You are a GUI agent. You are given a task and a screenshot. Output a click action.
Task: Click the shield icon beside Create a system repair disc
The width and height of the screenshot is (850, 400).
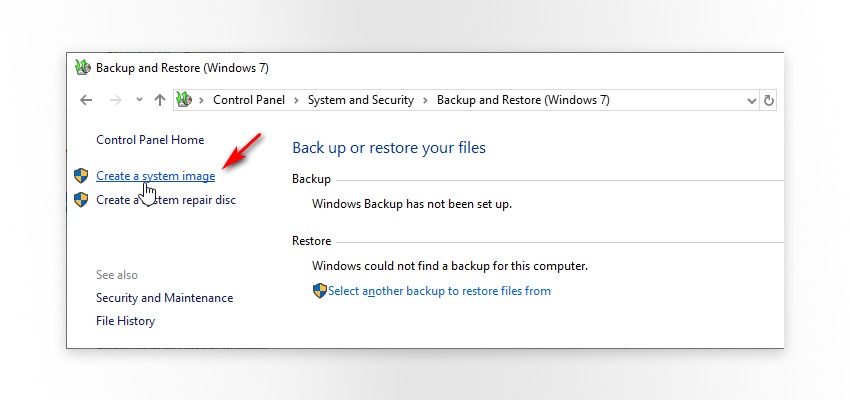pyautogui.click(x=82, y=200)
